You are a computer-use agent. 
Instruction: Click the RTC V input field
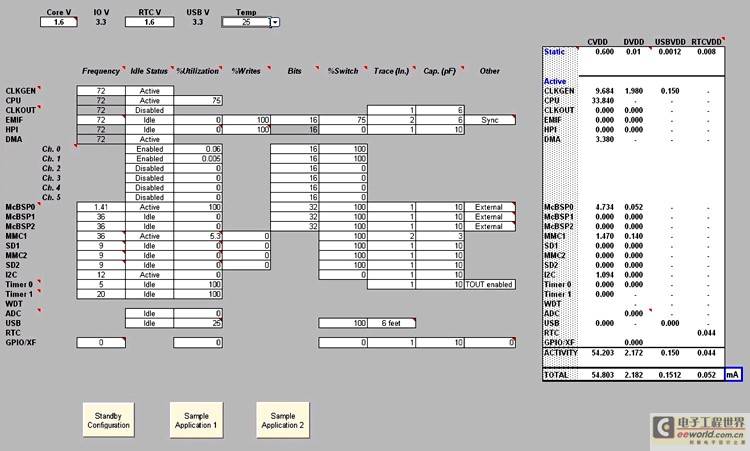(149, 22)
